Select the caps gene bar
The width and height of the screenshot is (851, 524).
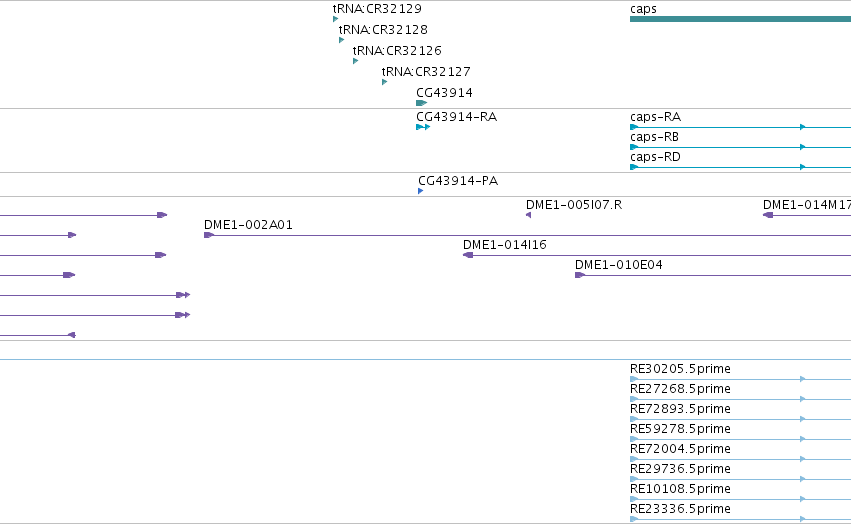tap(740, 19)
